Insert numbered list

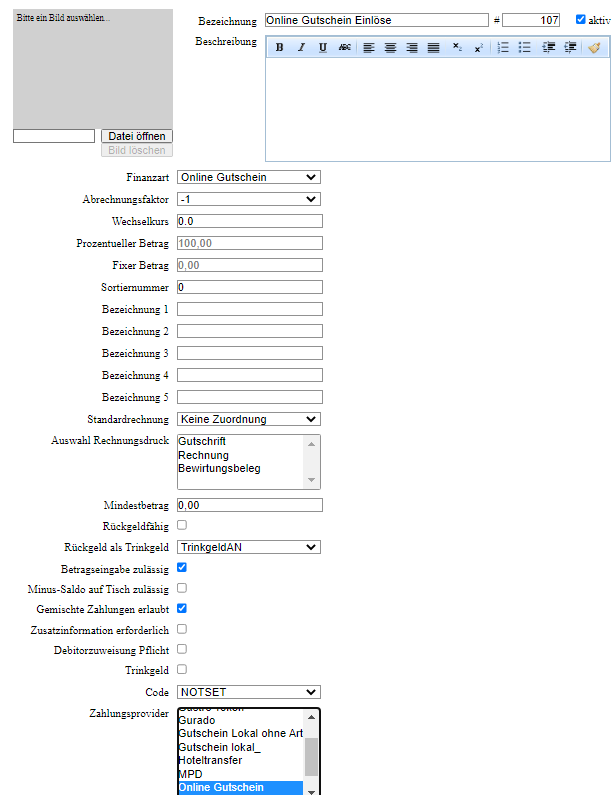pos(503,48)
